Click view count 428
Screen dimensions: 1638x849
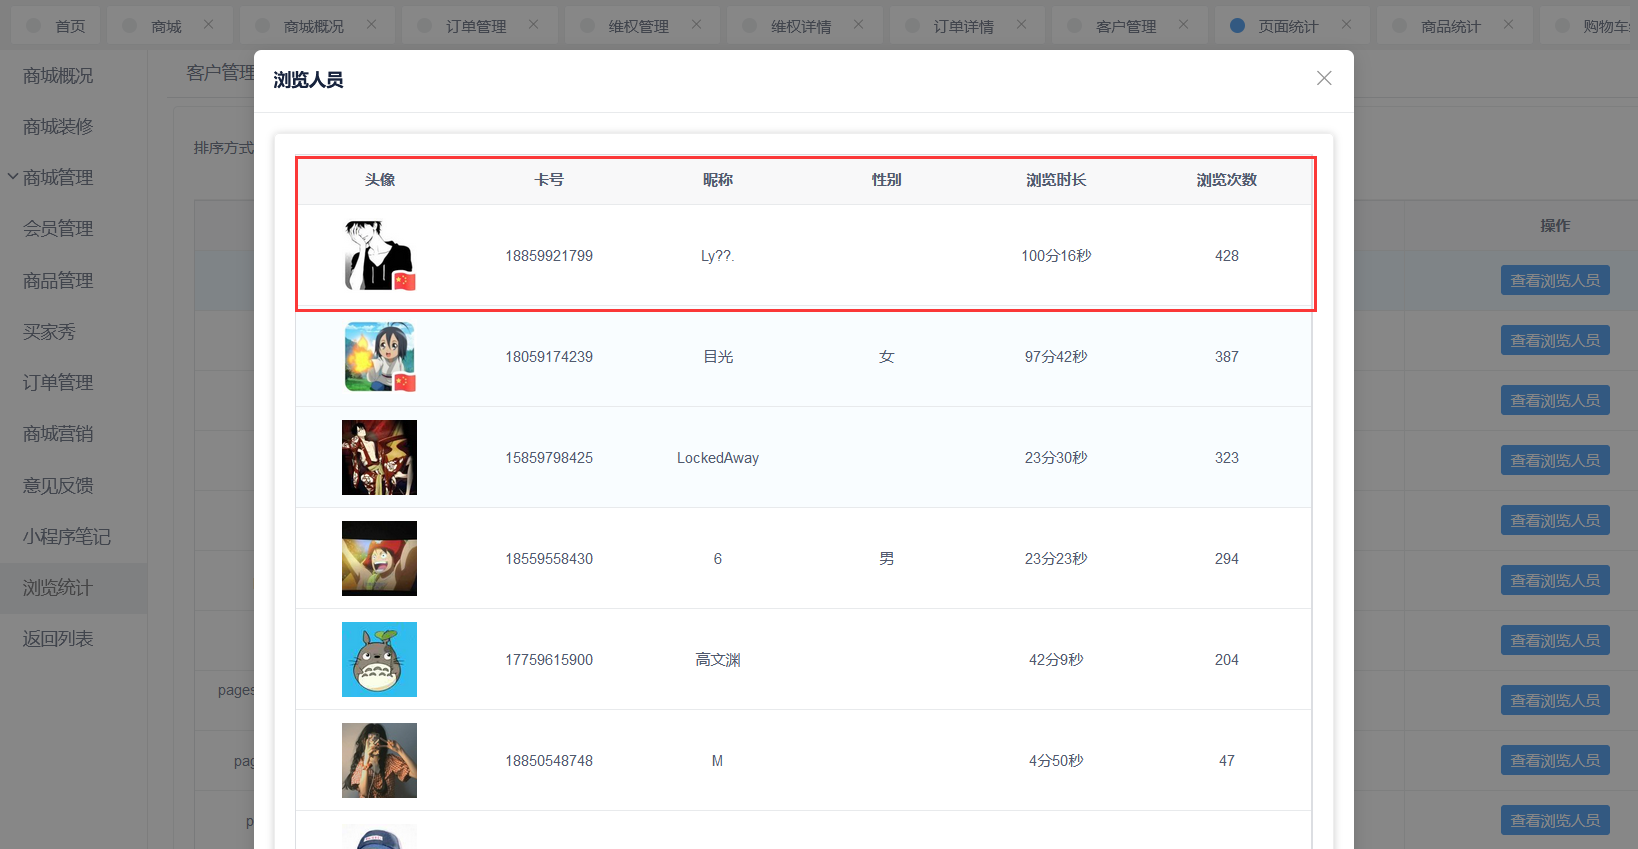(1227, 256)
